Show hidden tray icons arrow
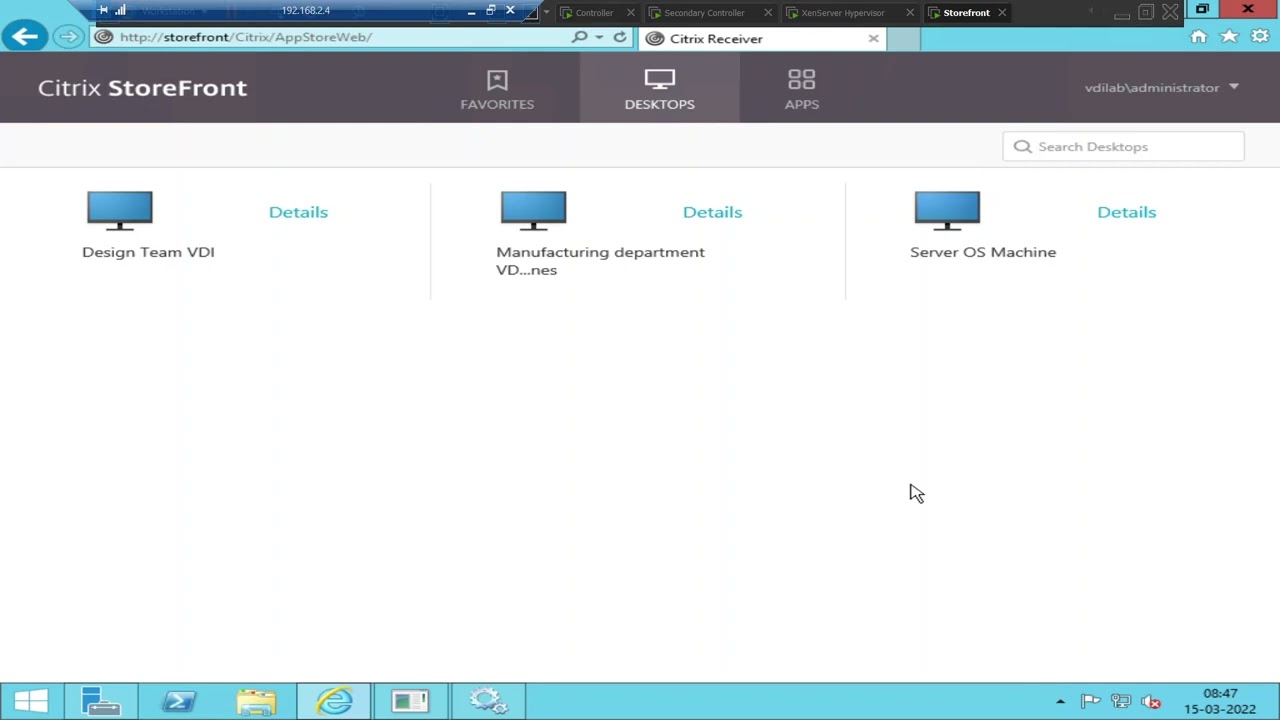This screenshot has width=1280, height=720. (x=1060, y=702)
